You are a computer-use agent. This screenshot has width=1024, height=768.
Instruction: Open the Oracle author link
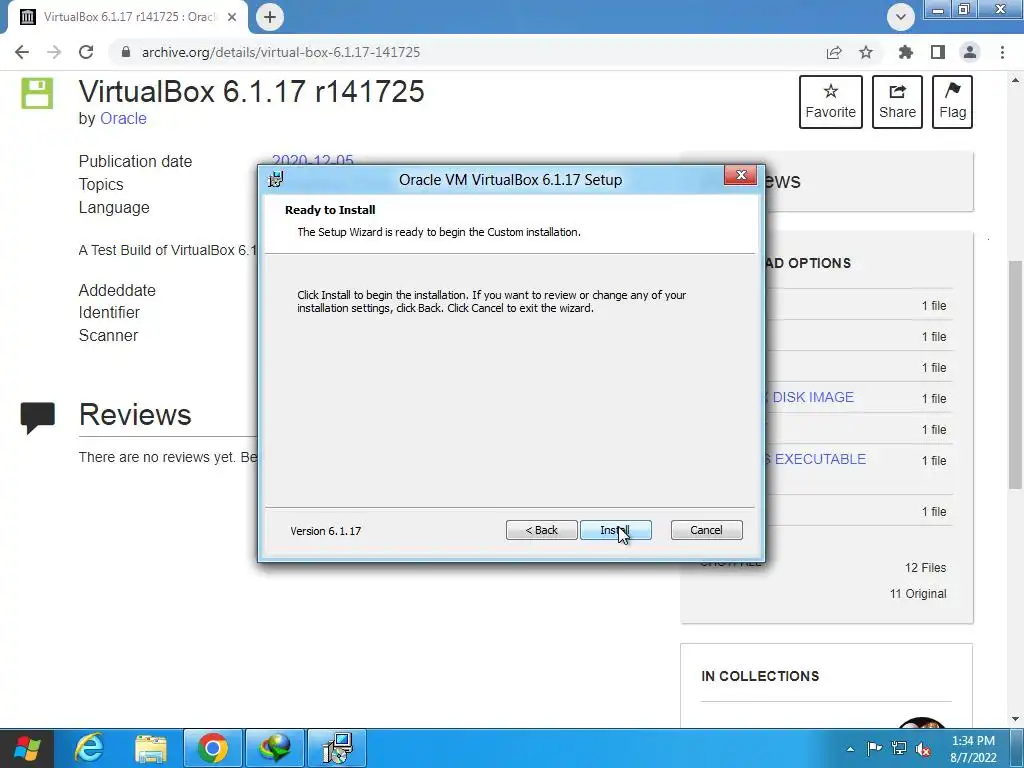tap(123, 119)
